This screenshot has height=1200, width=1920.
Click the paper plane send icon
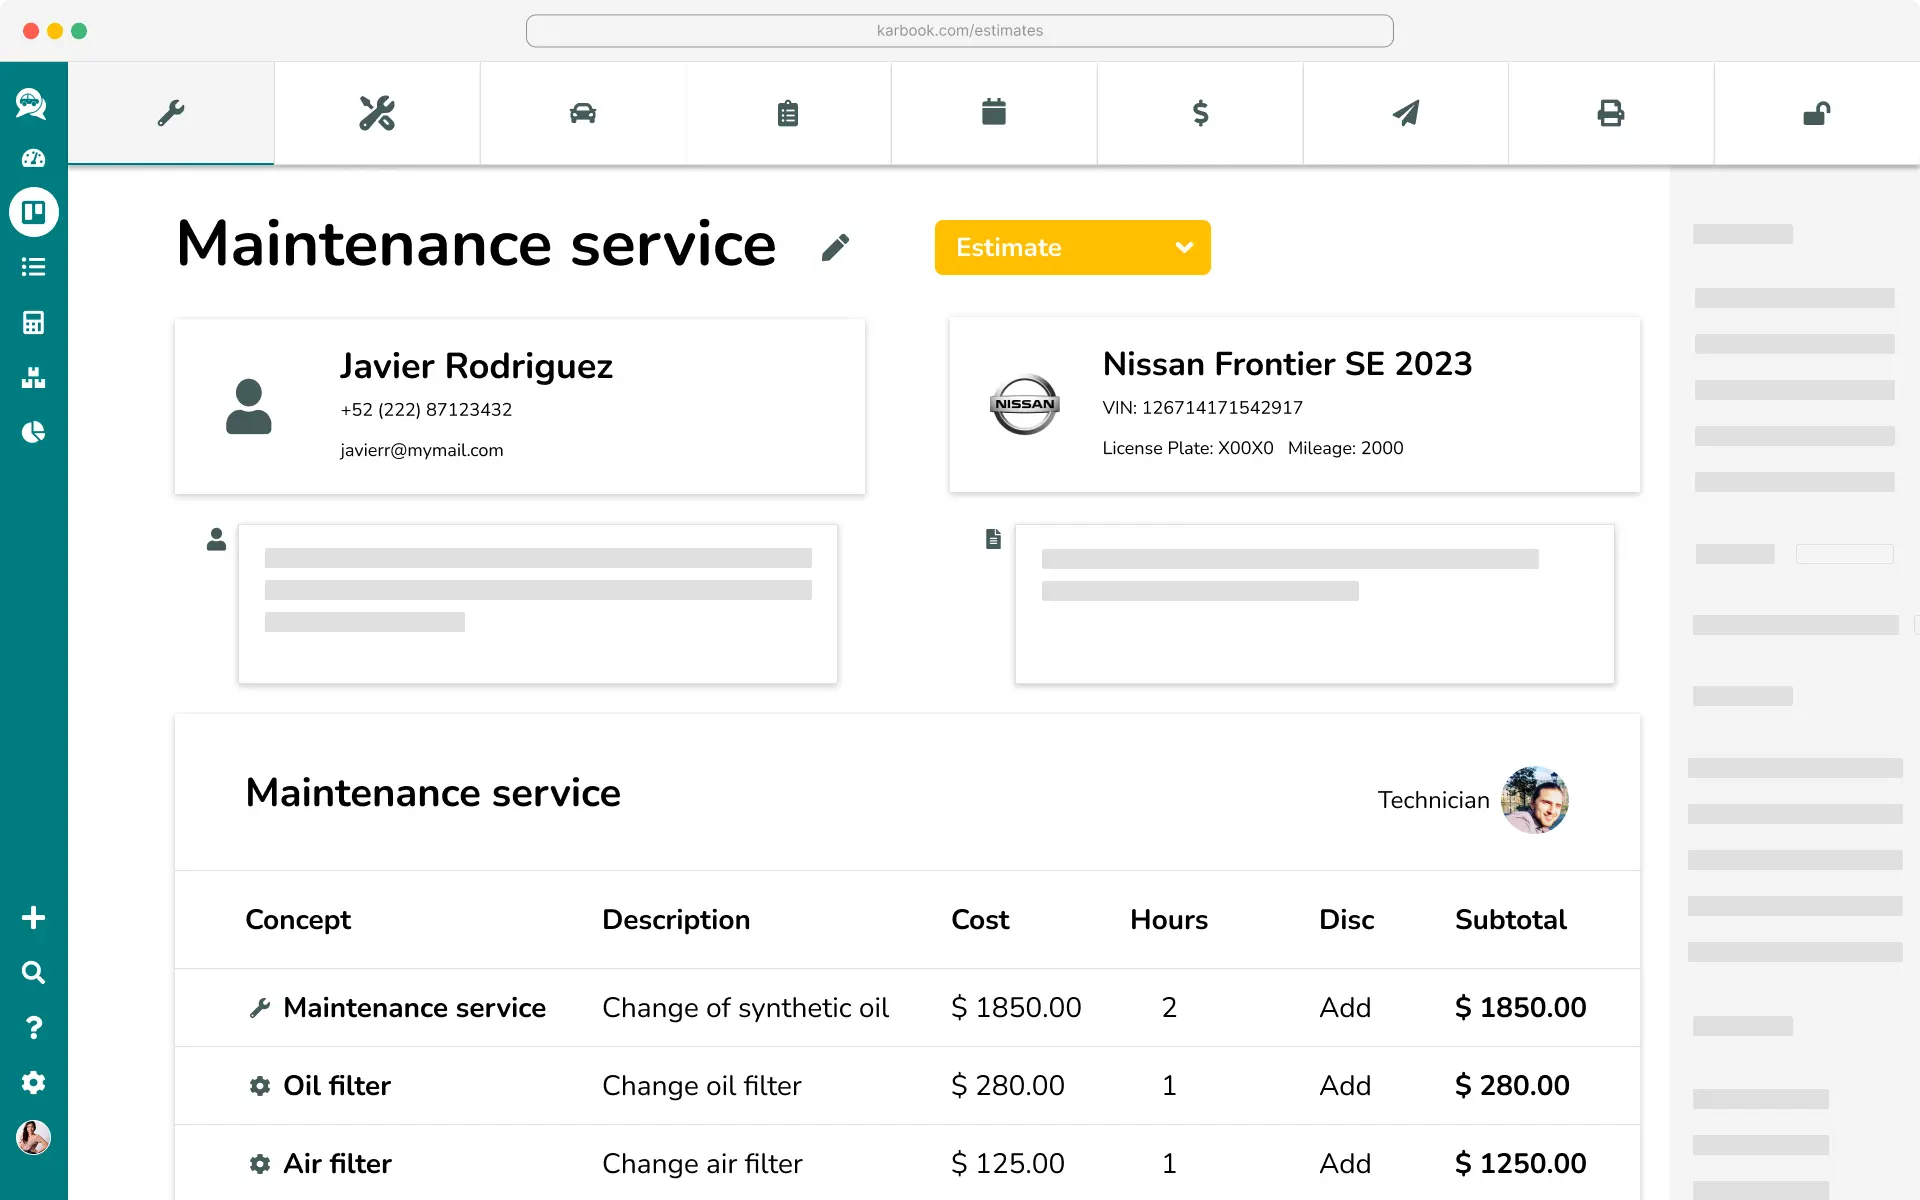pyautogui.click(x=1406, y=113)
